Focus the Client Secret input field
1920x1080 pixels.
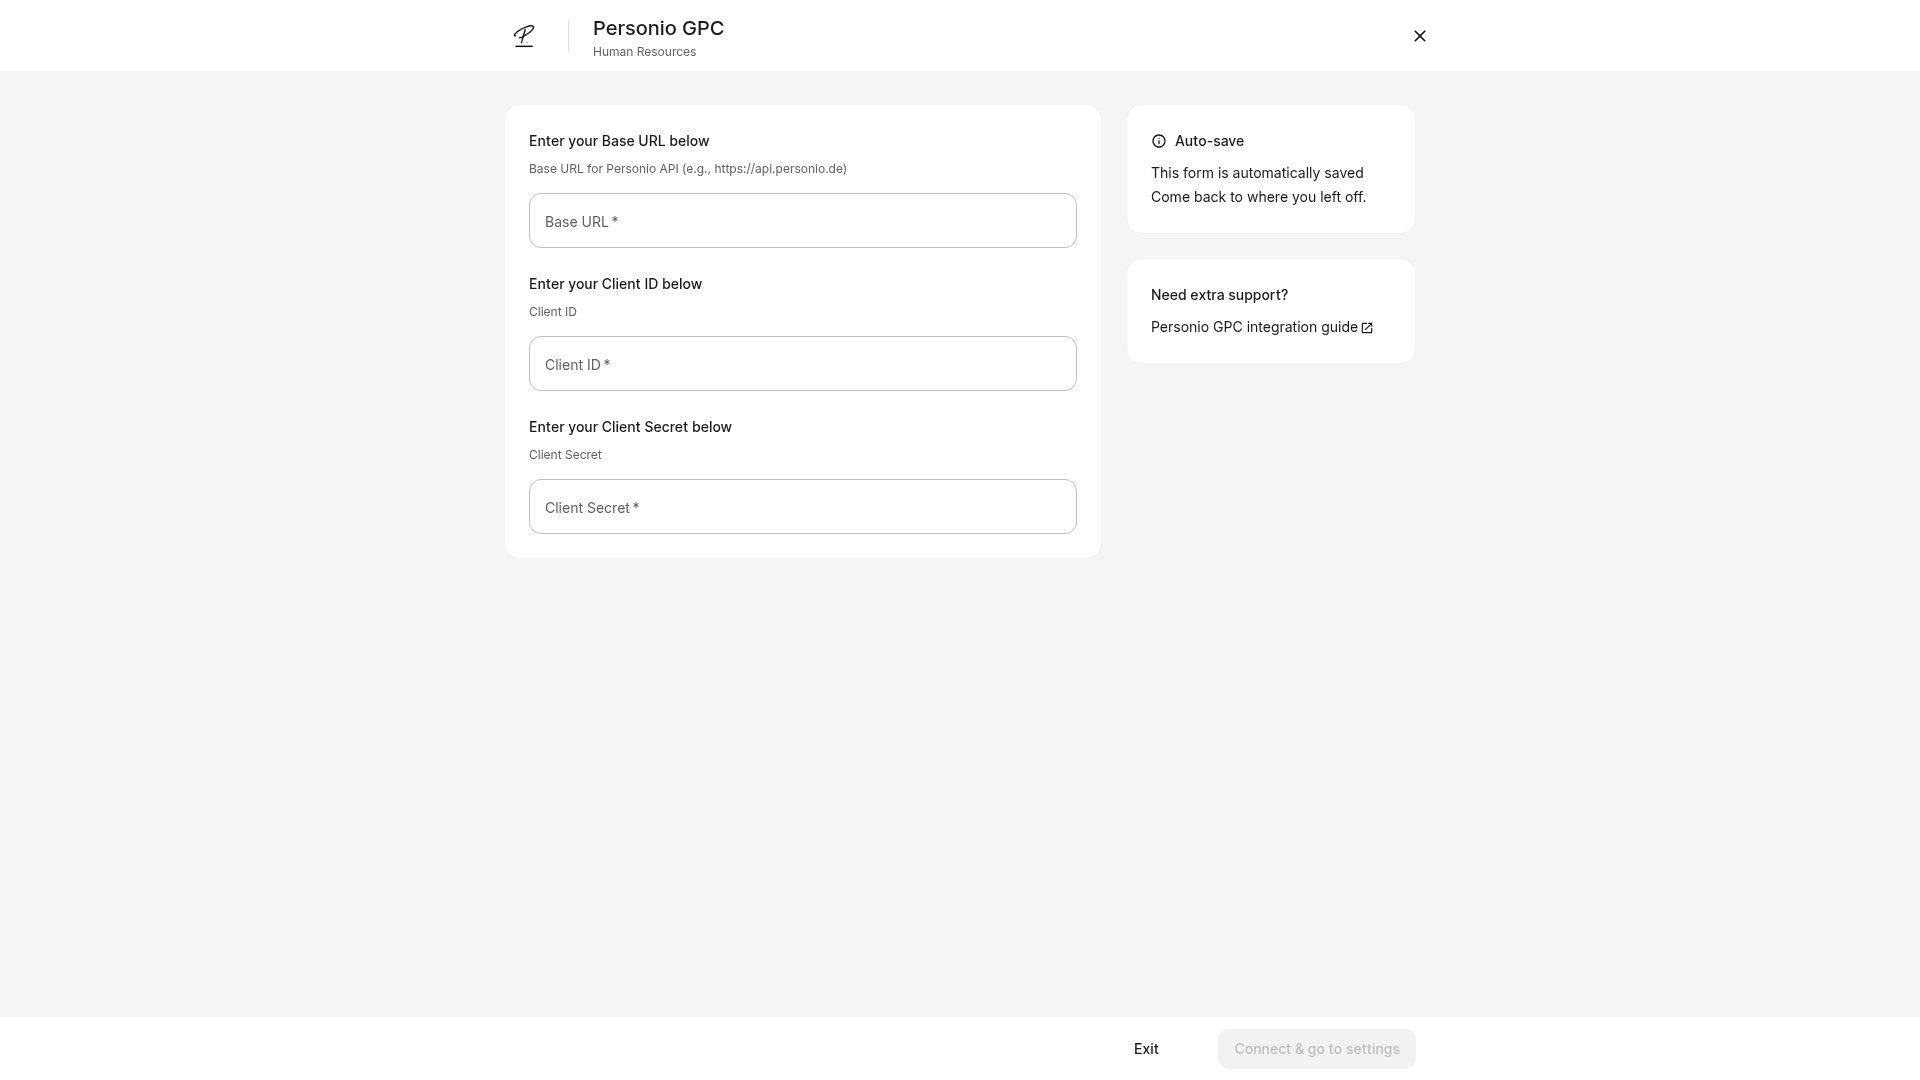802,507
